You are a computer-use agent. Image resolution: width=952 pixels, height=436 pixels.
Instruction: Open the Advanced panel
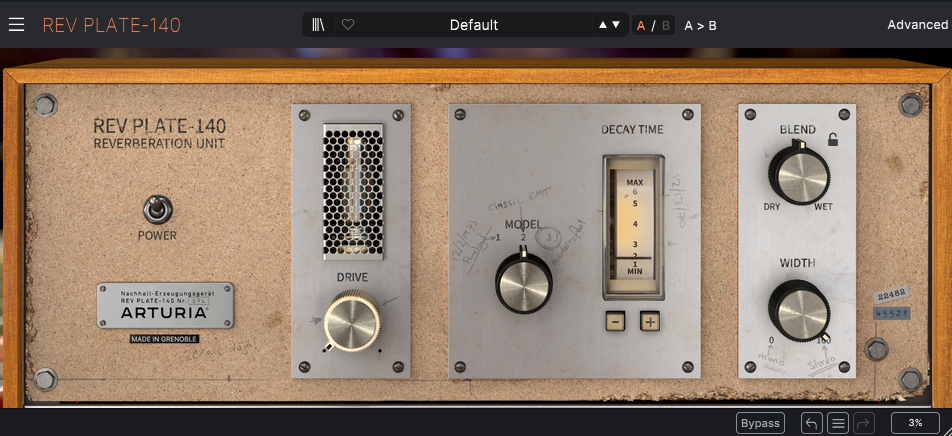click(917, 25)
